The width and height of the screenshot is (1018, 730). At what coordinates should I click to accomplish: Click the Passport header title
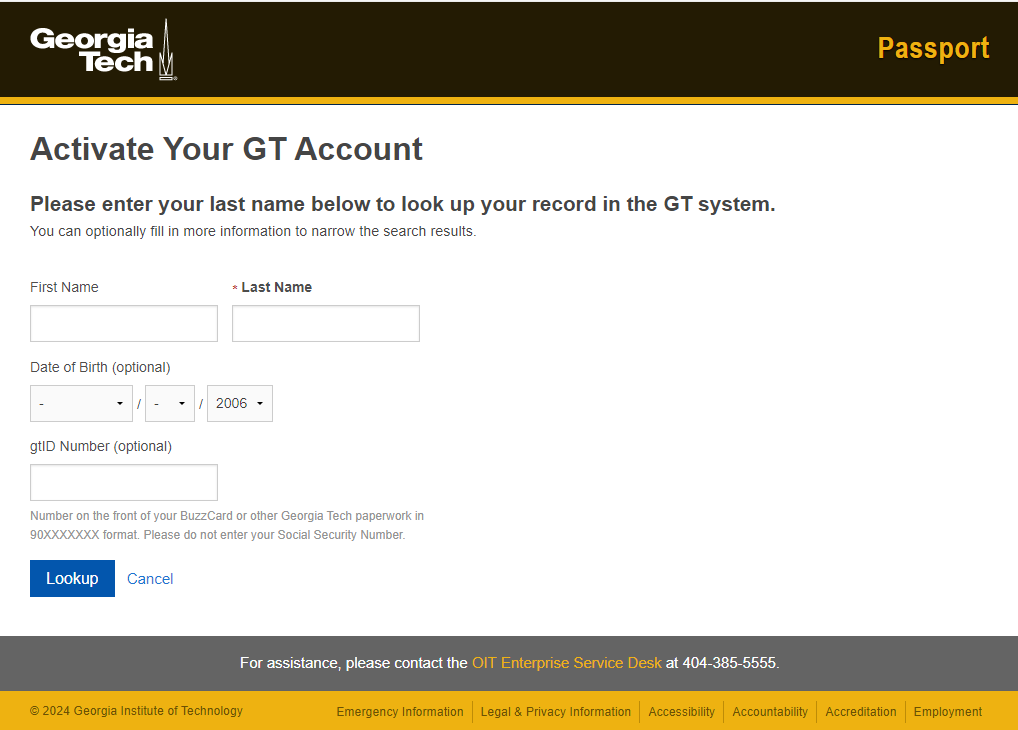click(933, 48)
